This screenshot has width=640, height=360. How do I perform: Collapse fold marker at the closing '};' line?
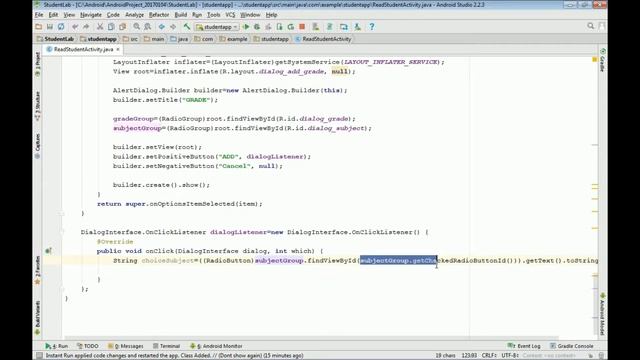(62, 289)
